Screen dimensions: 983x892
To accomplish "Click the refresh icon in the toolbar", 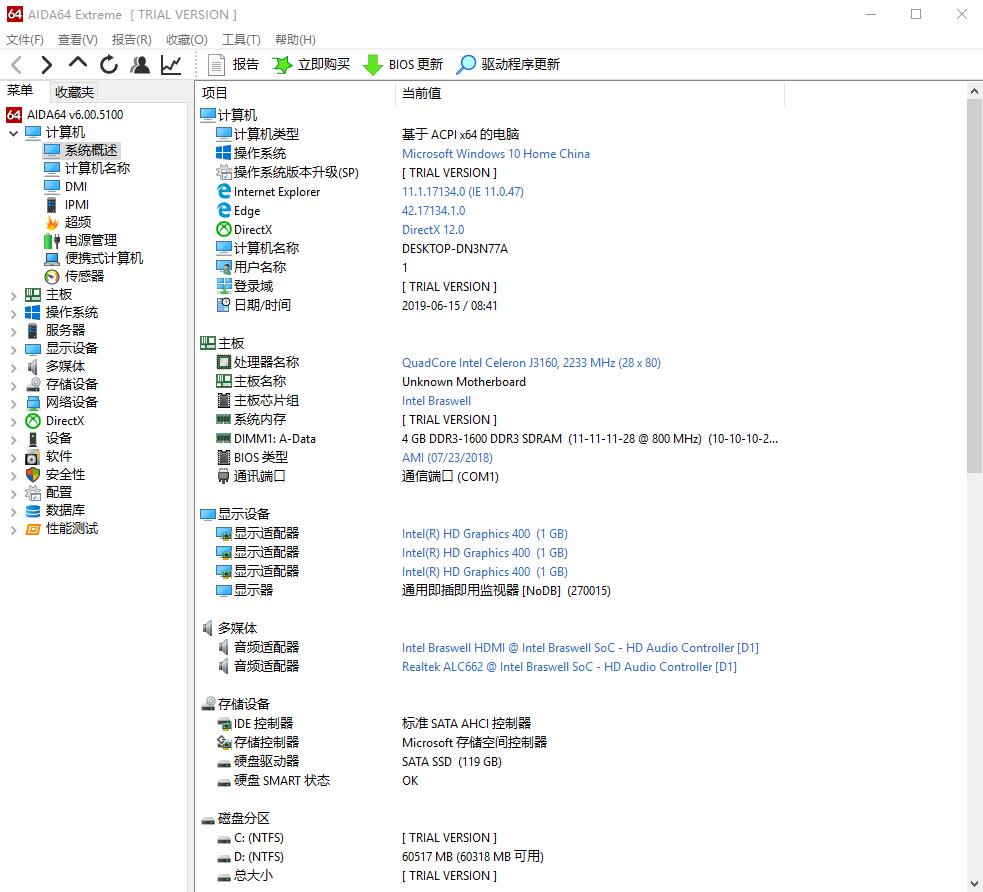I will pos(108,64).
